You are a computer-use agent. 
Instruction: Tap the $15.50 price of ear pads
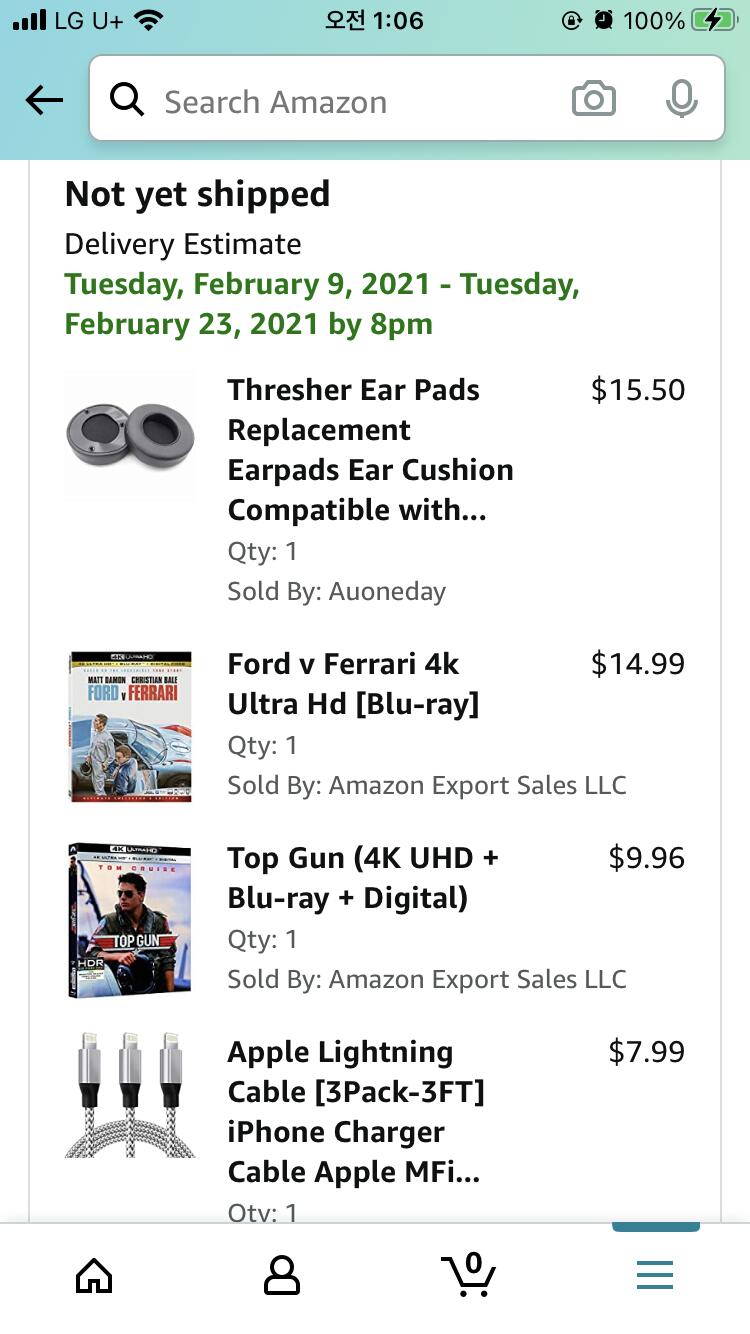point(638,390)
